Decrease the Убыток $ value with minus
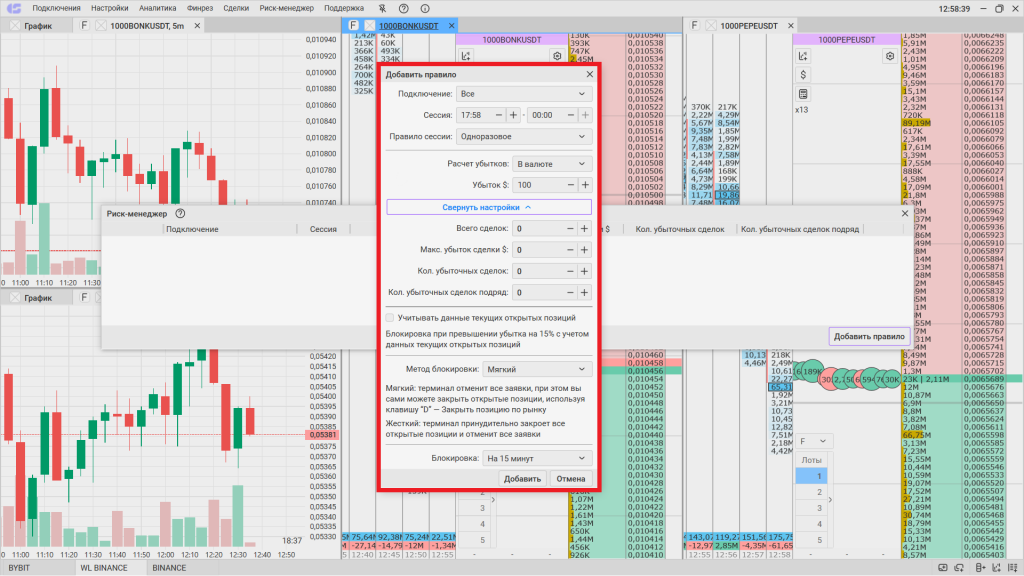The image size is (1024, 576). tap(571, 185)
